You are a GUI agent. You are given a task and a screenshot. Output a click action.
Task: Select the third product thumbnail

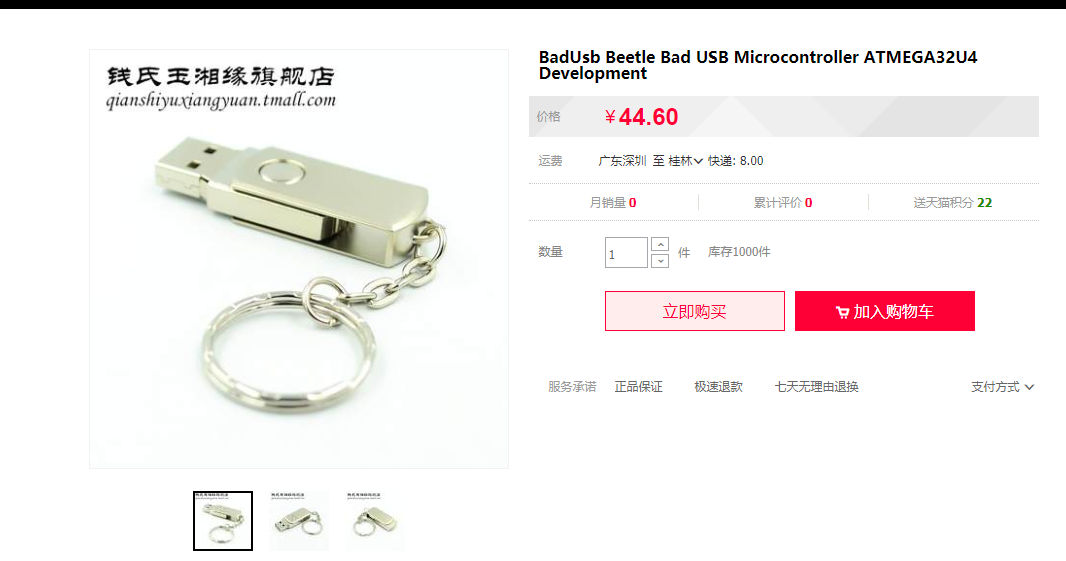point(375,521)
